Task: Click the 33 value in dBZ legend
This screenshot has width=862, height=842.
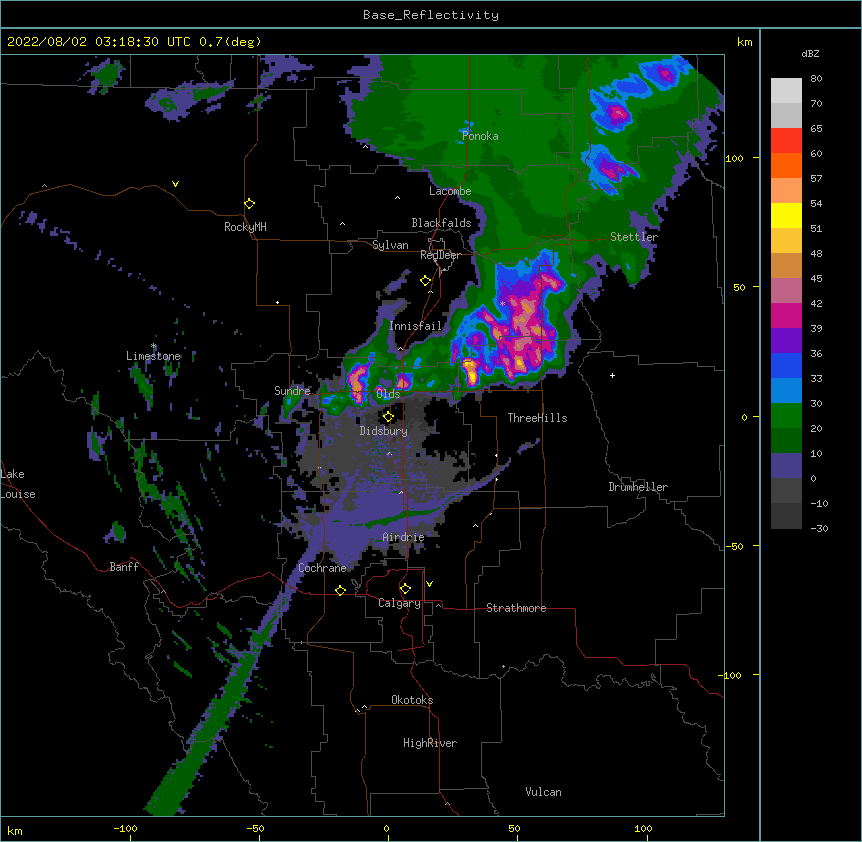Action: pos(816,379)
